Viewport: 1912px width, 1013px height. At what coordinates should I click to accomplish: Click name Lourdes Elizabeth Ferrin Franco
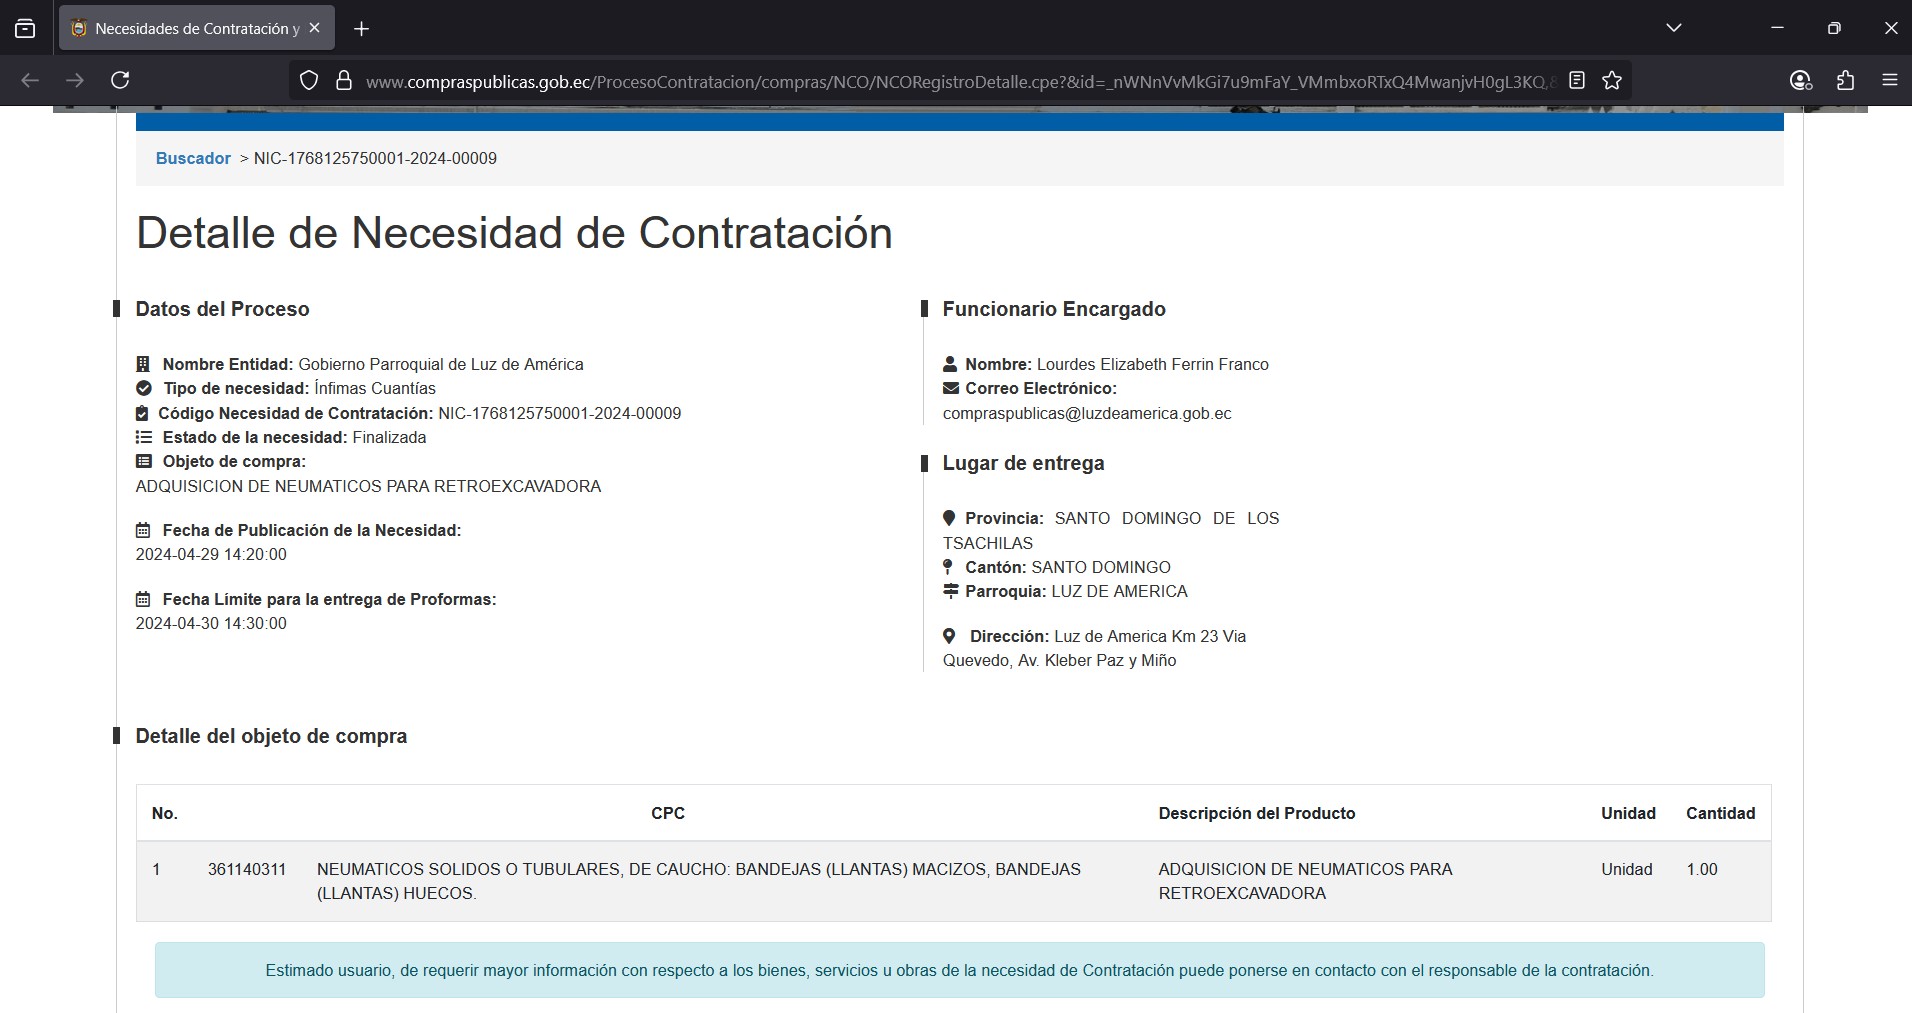[x=1153, y=364]
